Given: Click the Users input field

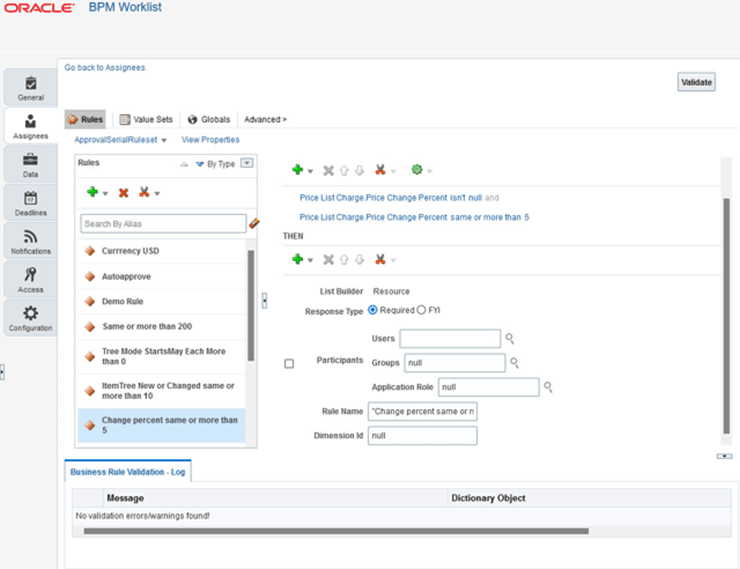Looking at the screenshot, I should [x=450, y=338].
